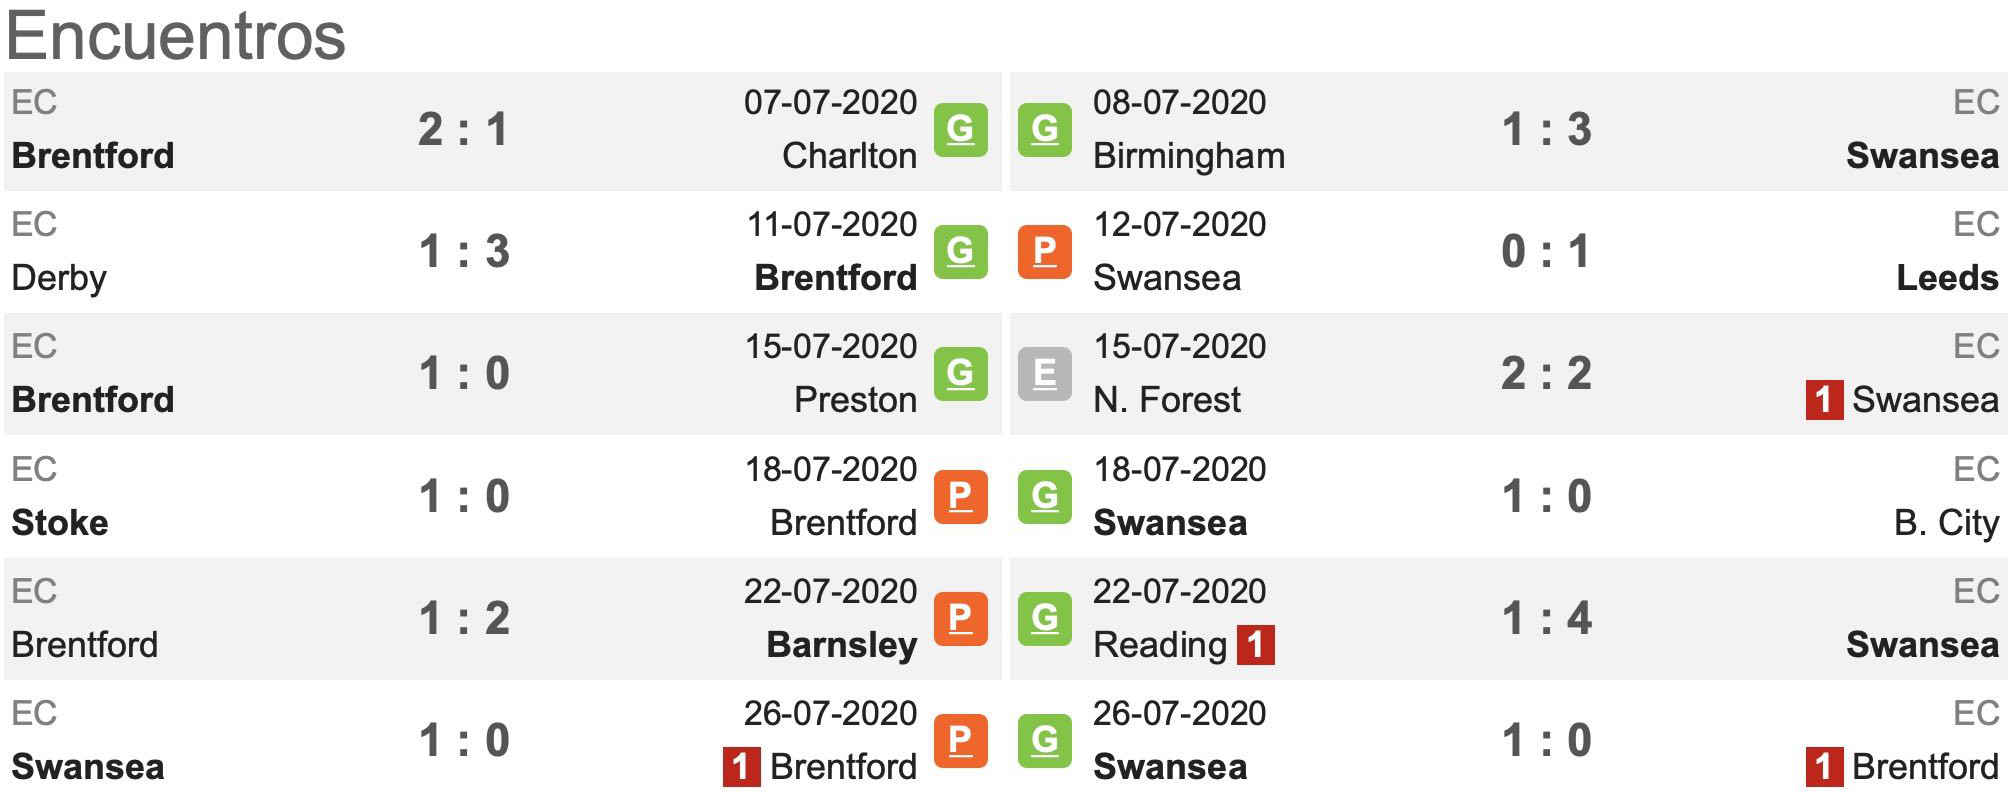This screenshot has height=796, width=2008.
Task: Open the Derby team link
Action: 59,278
